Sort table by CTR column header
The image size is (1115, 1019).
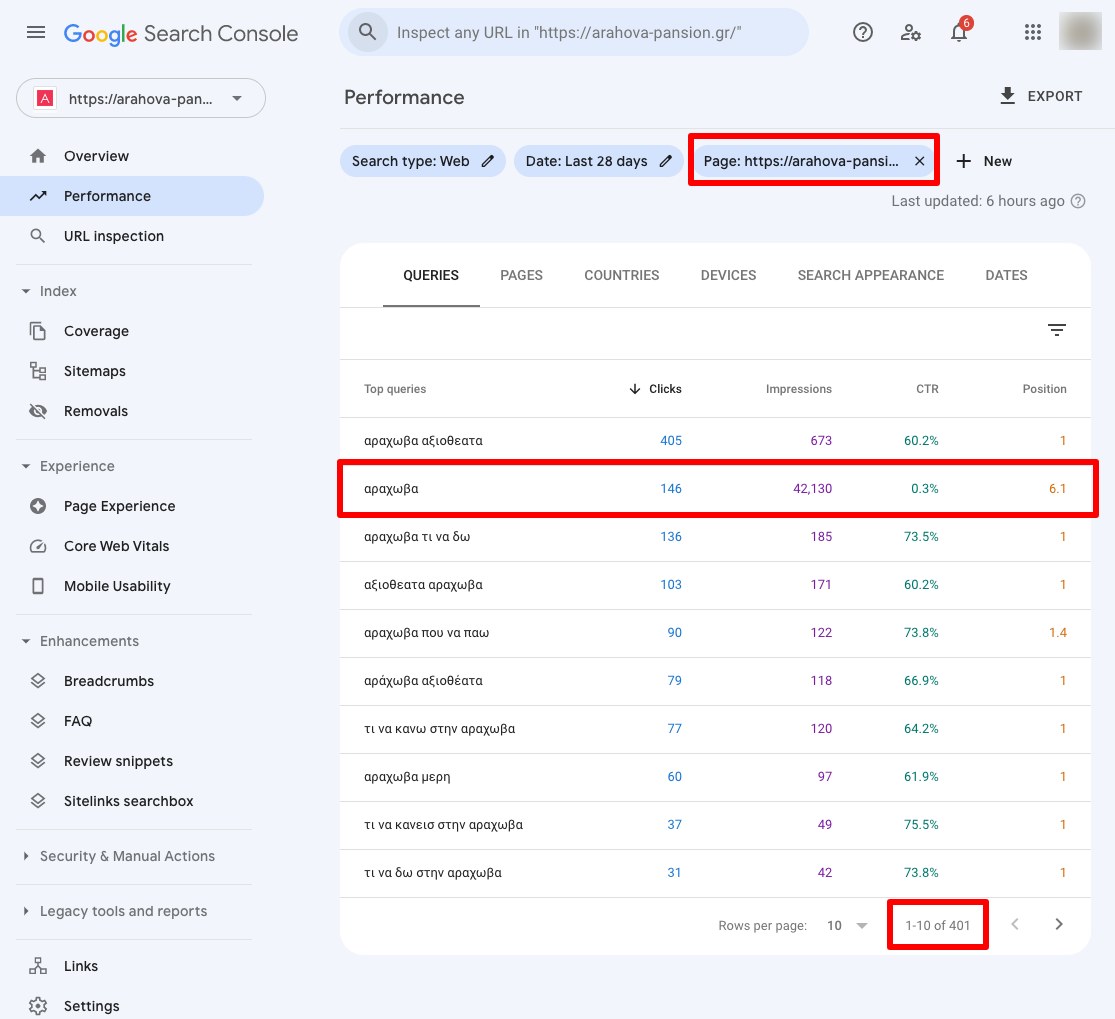coord(927,389)
